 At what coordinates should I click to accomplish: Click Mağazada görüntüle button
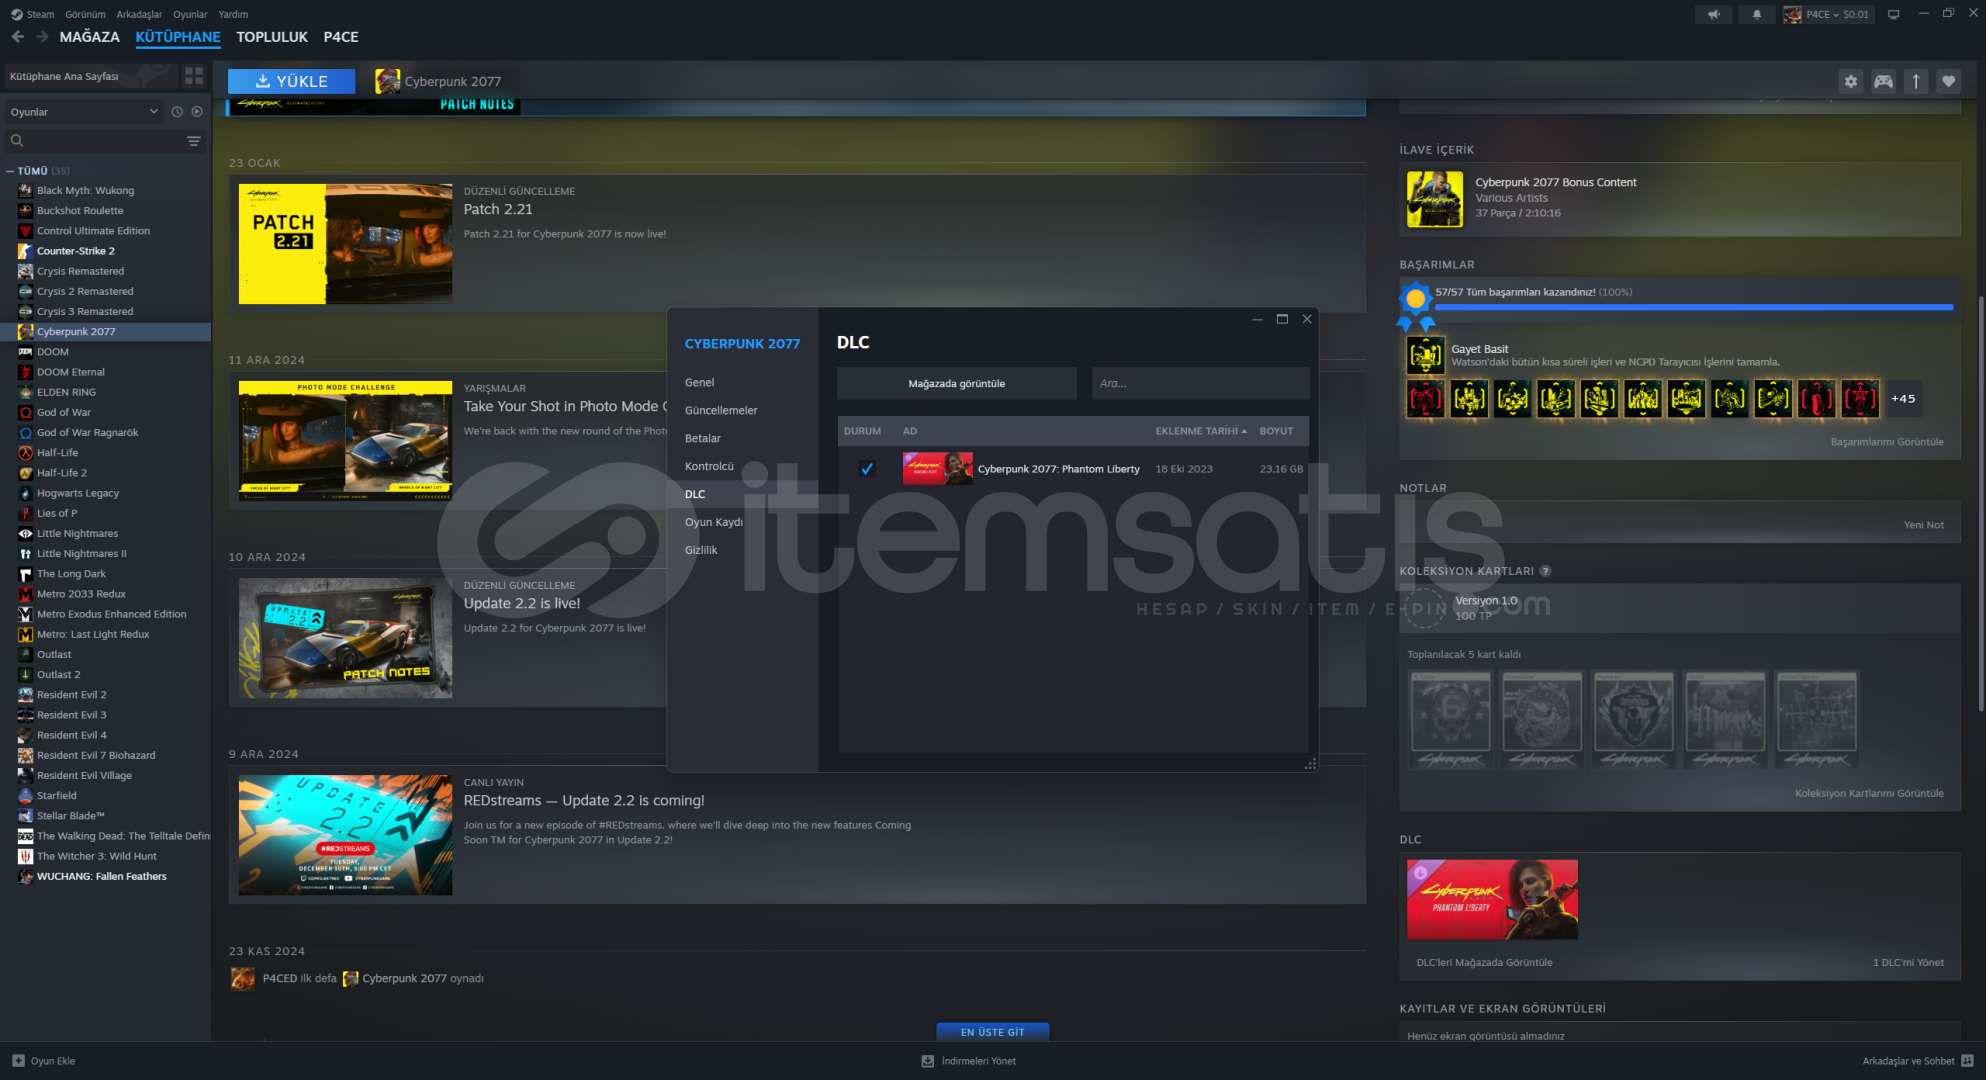click(x=956, y=383)
